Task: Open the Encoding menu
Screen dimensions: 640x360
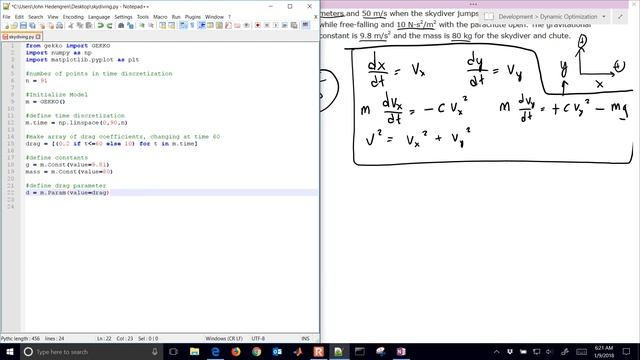Action: pos(73,17)
